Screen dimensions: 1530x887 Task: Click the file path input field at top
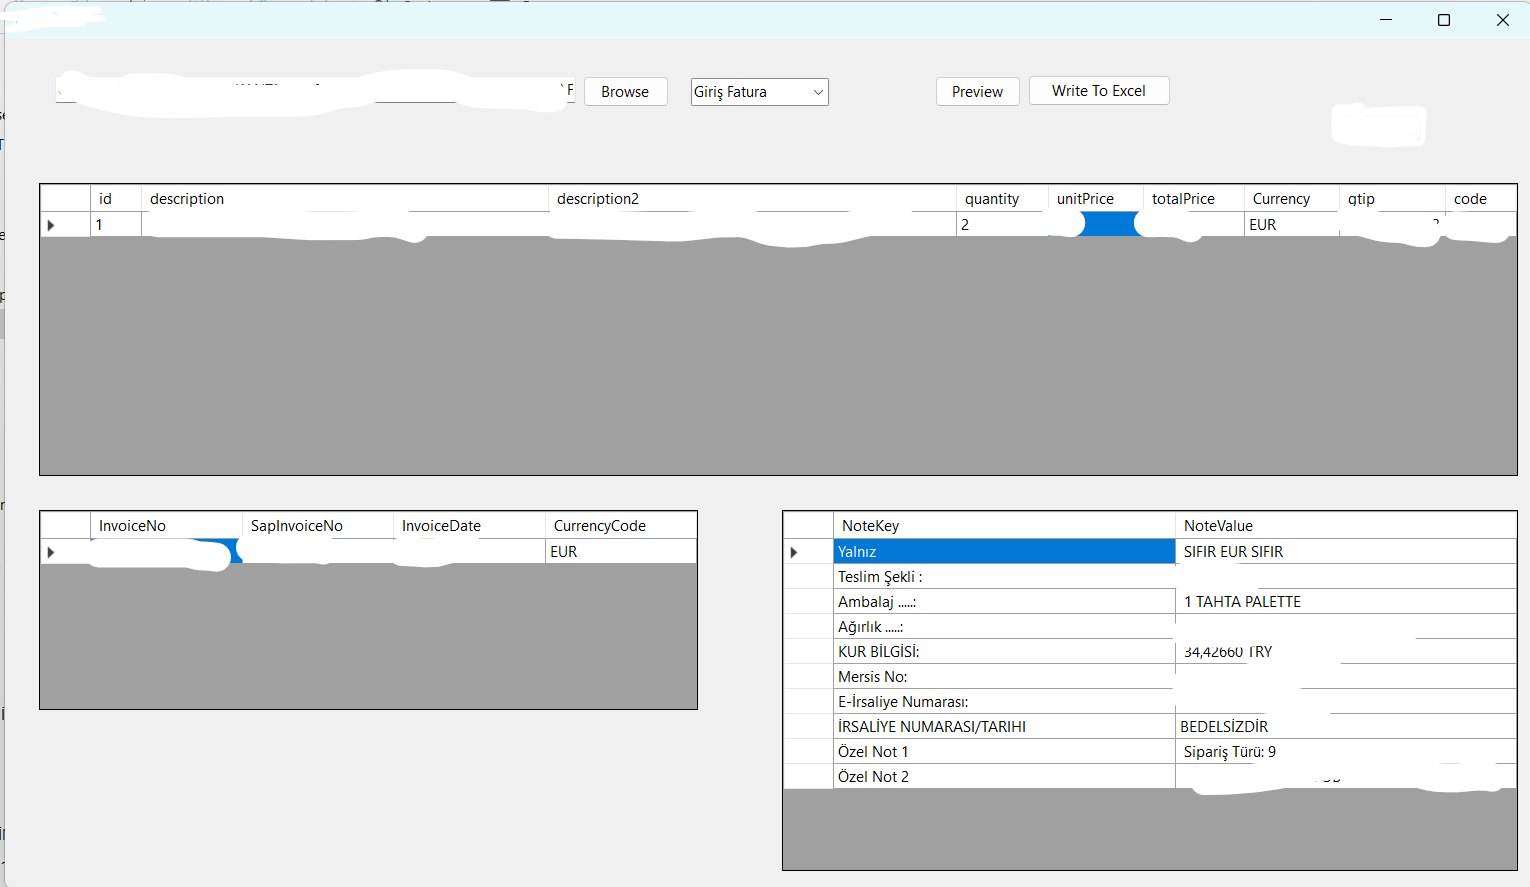click(315, 91)
